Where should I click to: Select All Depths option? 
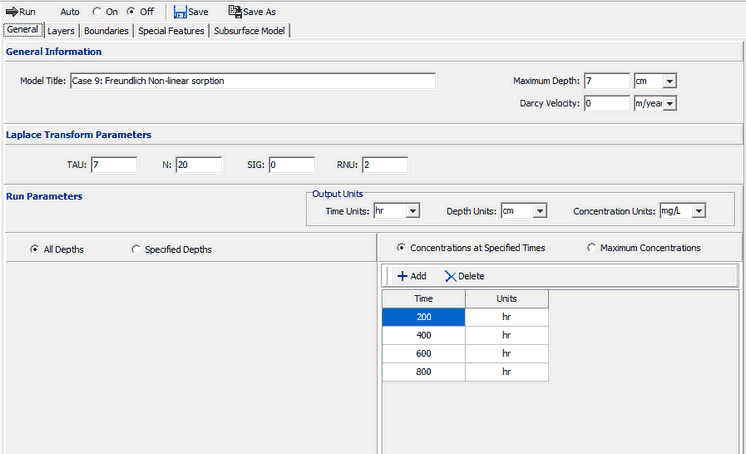(x=34, y=249)
